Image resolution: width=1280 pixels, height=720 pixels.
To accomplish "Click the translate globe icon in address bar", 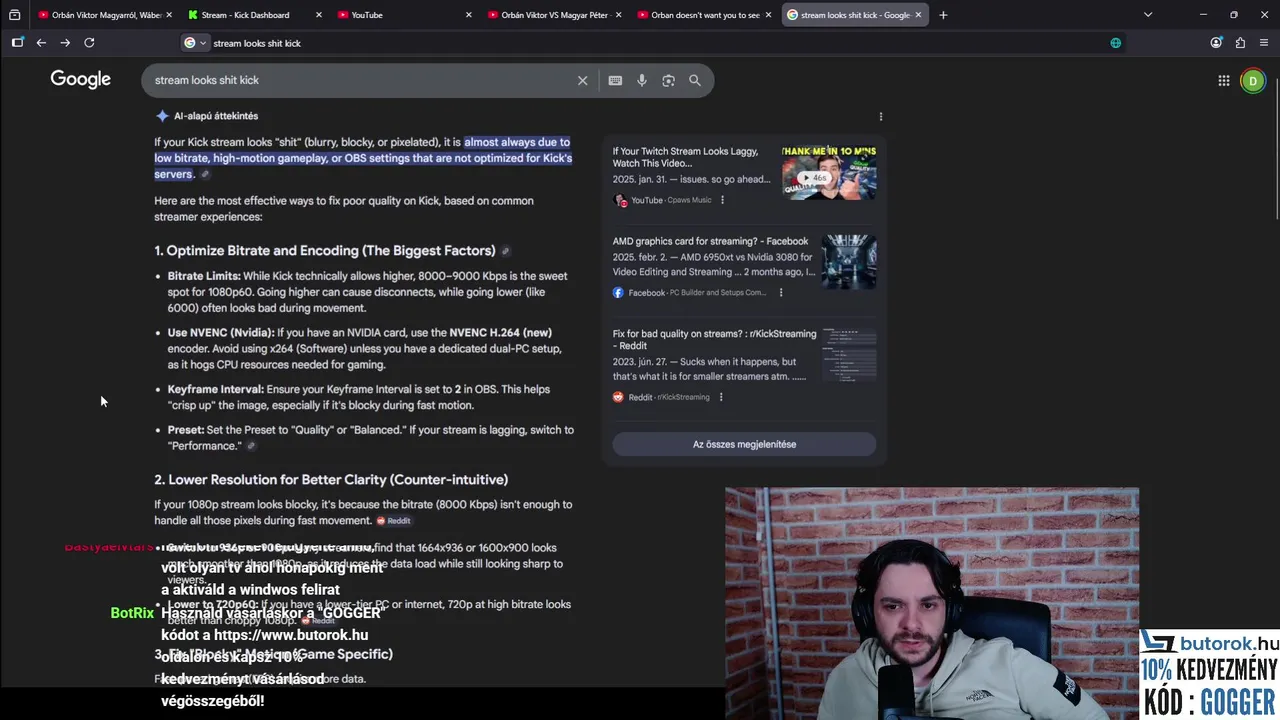I will point(1116,43).
